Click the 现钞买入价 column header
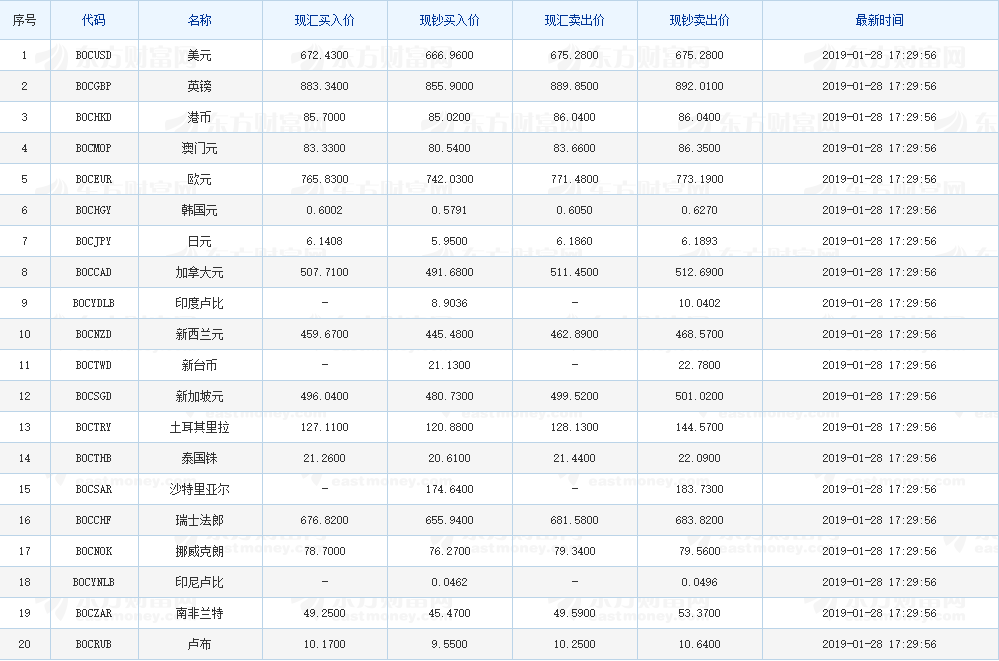999x661 pixels. [449, 20]
